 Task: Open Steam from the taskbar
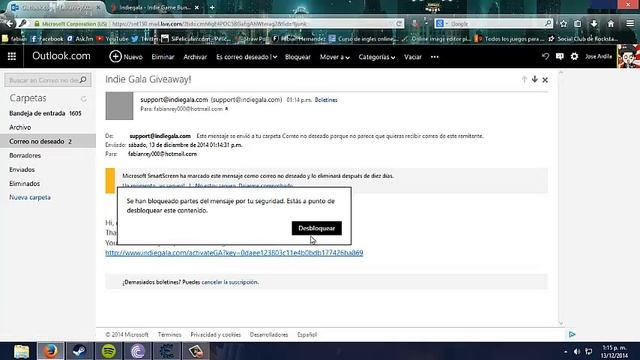tap(80, 351)
